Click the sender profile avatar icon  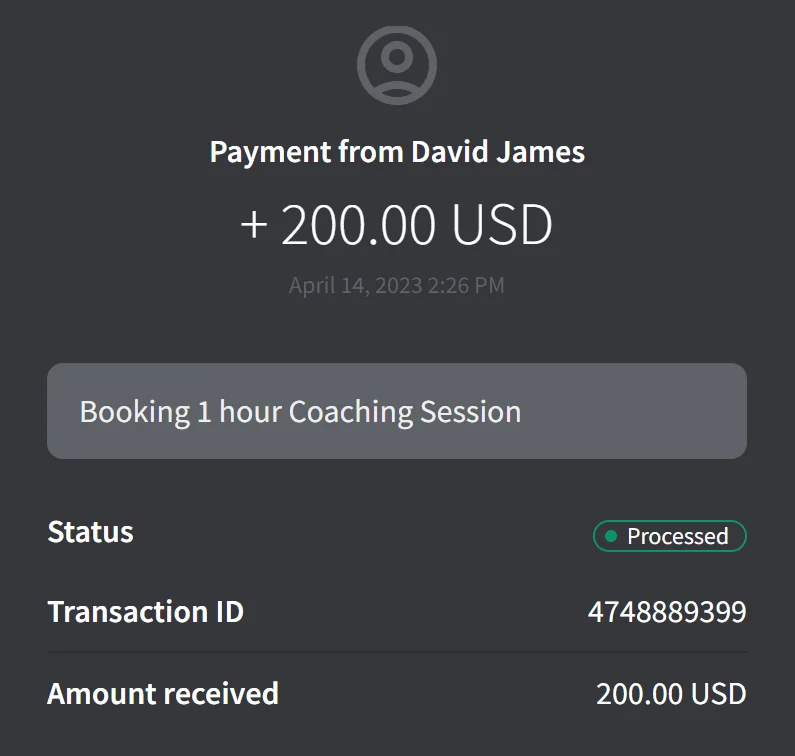[397, 65]
